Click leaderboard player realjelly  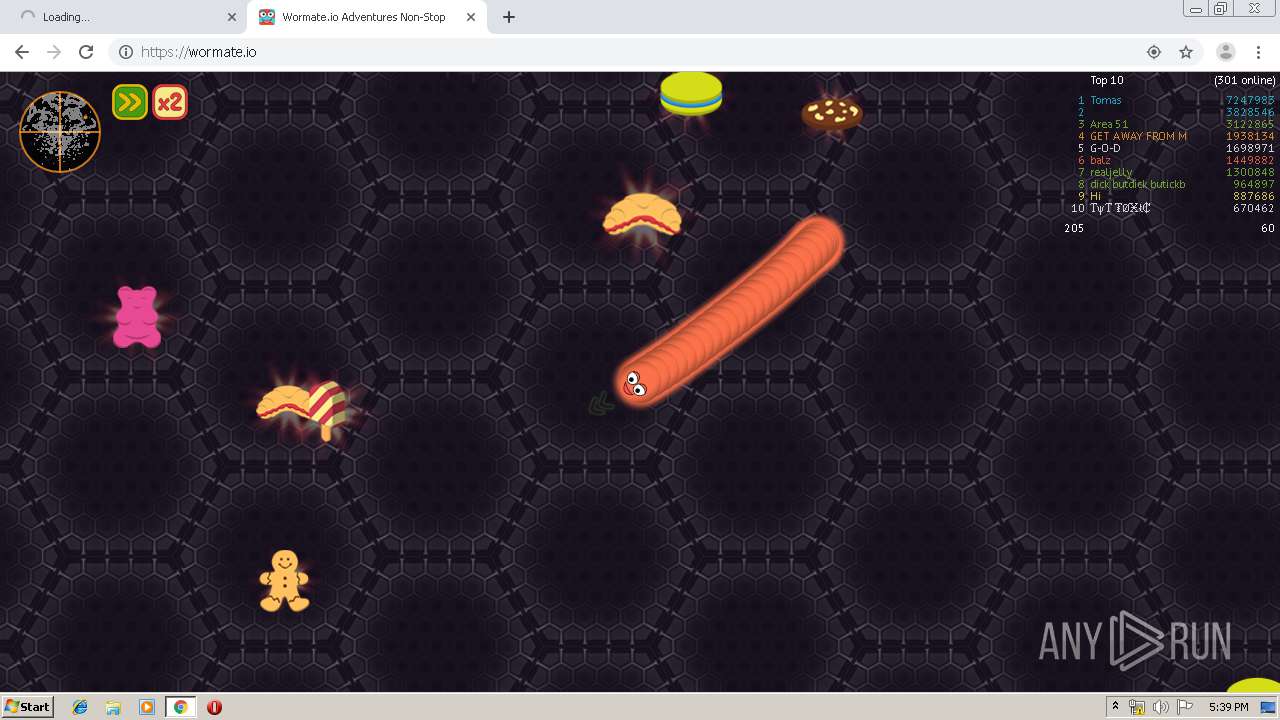point(1111,172)
